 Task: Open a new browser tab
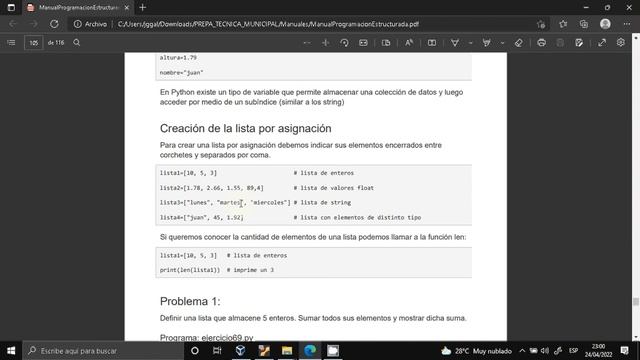pos(142,7)
